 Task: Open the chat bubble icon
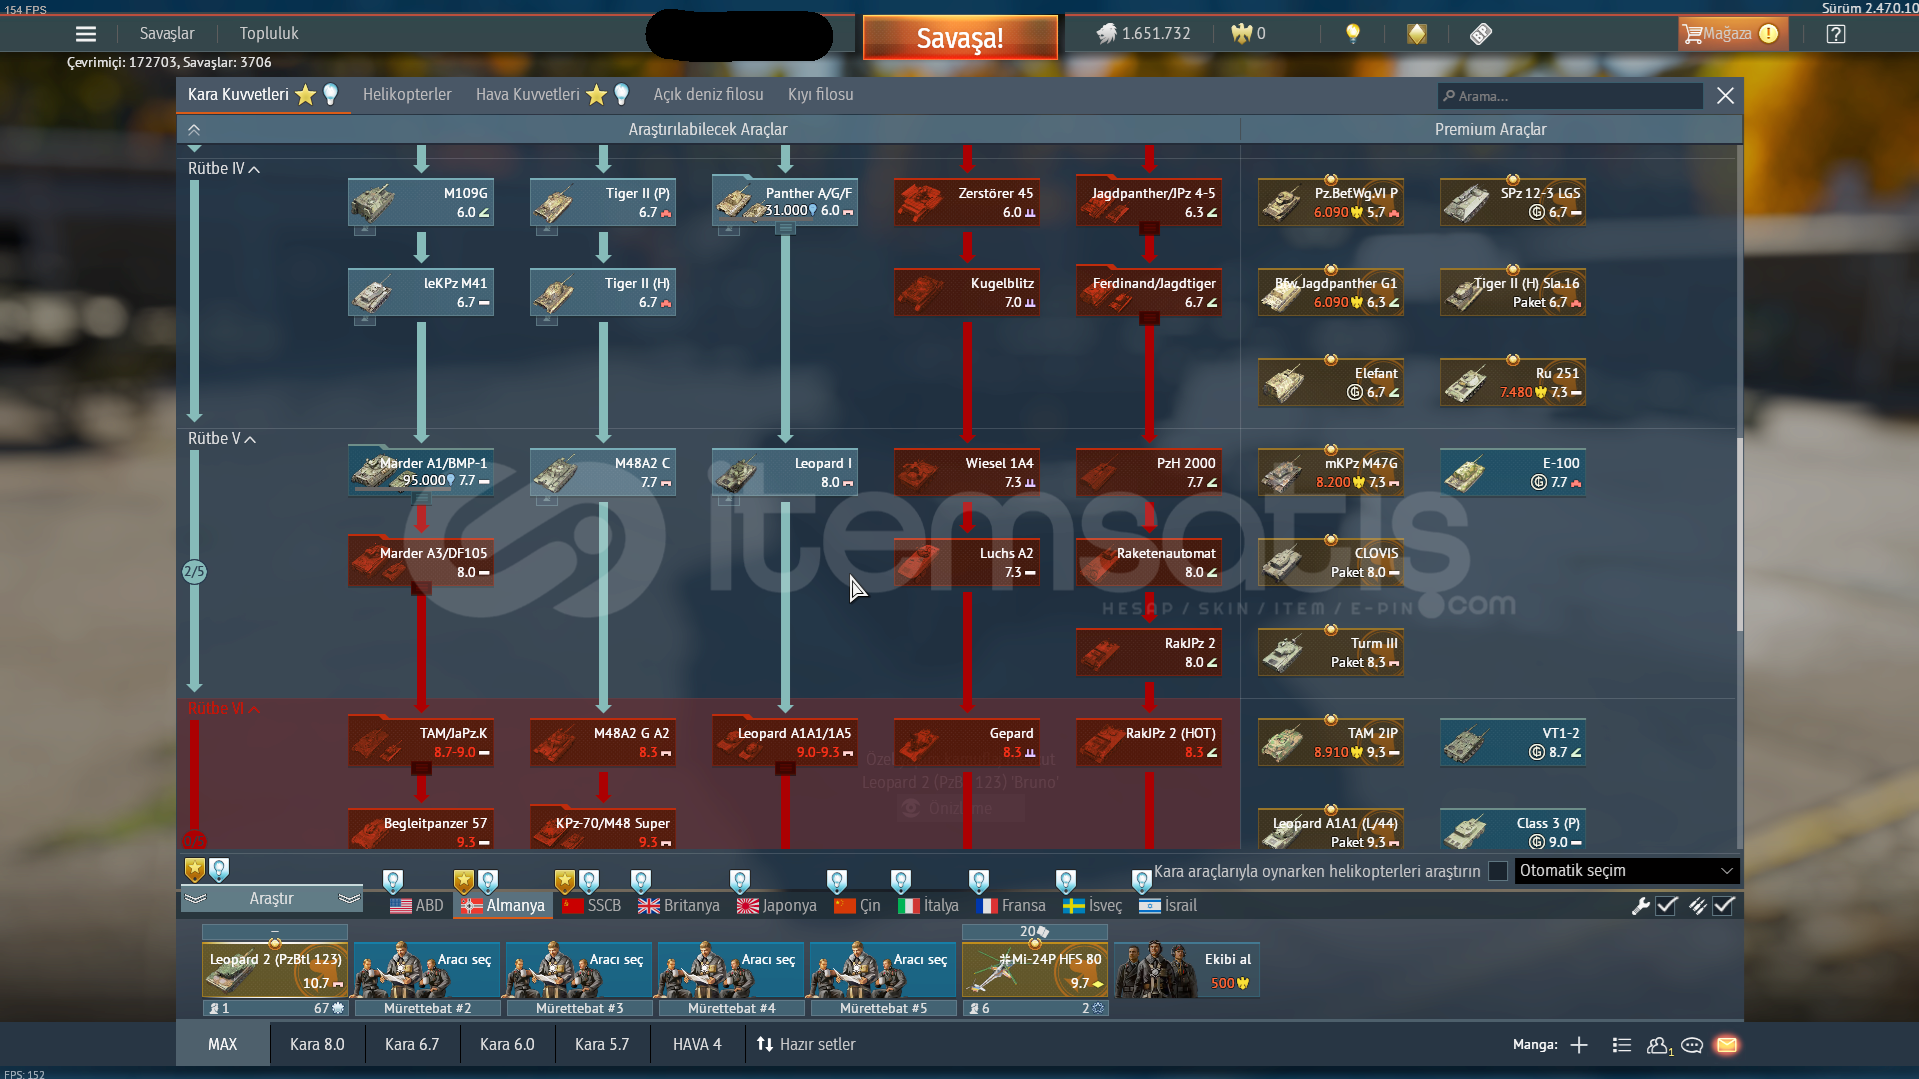coord(1692,1045)
